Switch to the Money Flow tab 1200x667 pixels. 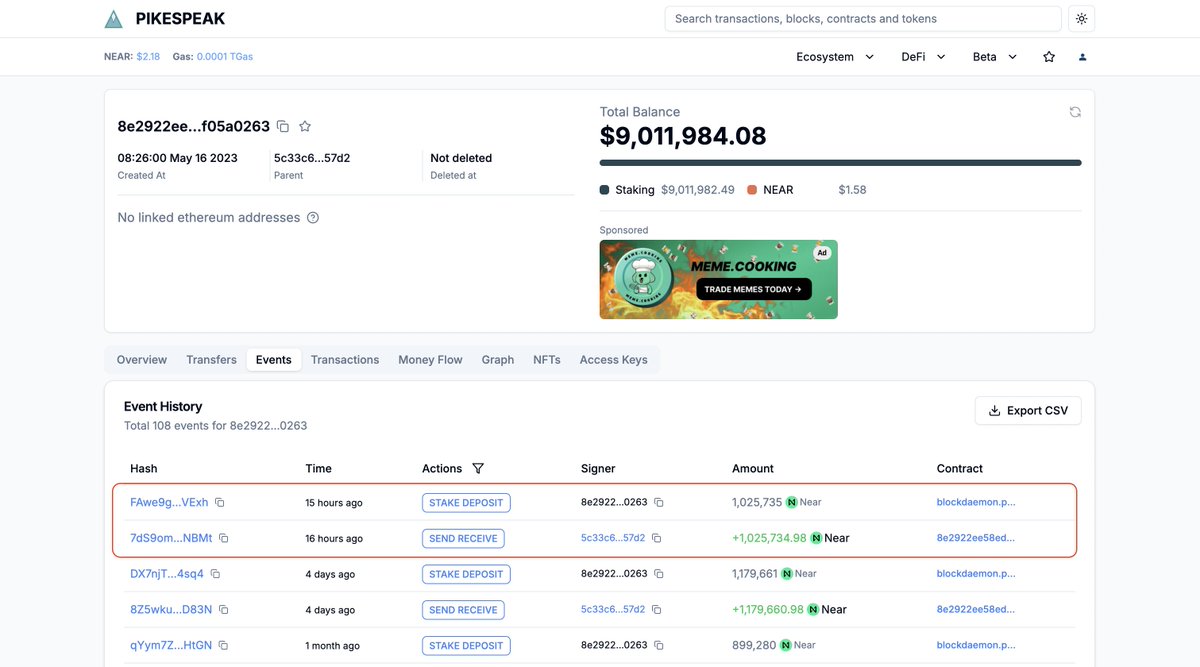430,359
